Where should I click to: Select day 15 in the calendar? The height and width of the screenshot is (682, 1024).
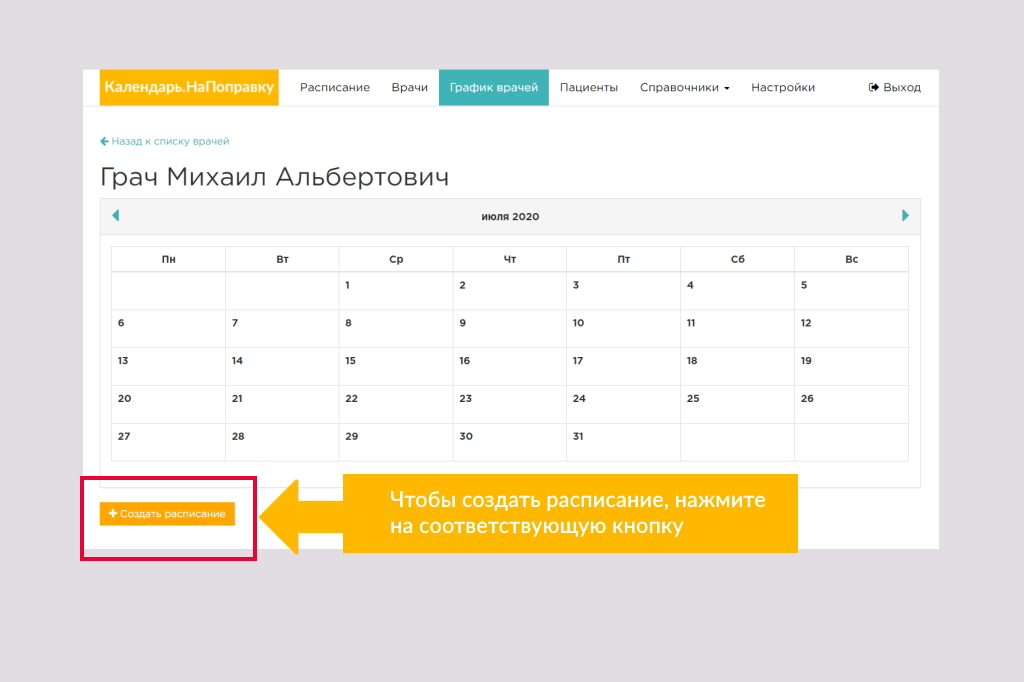pyautogui.click(x=395, y=366)
